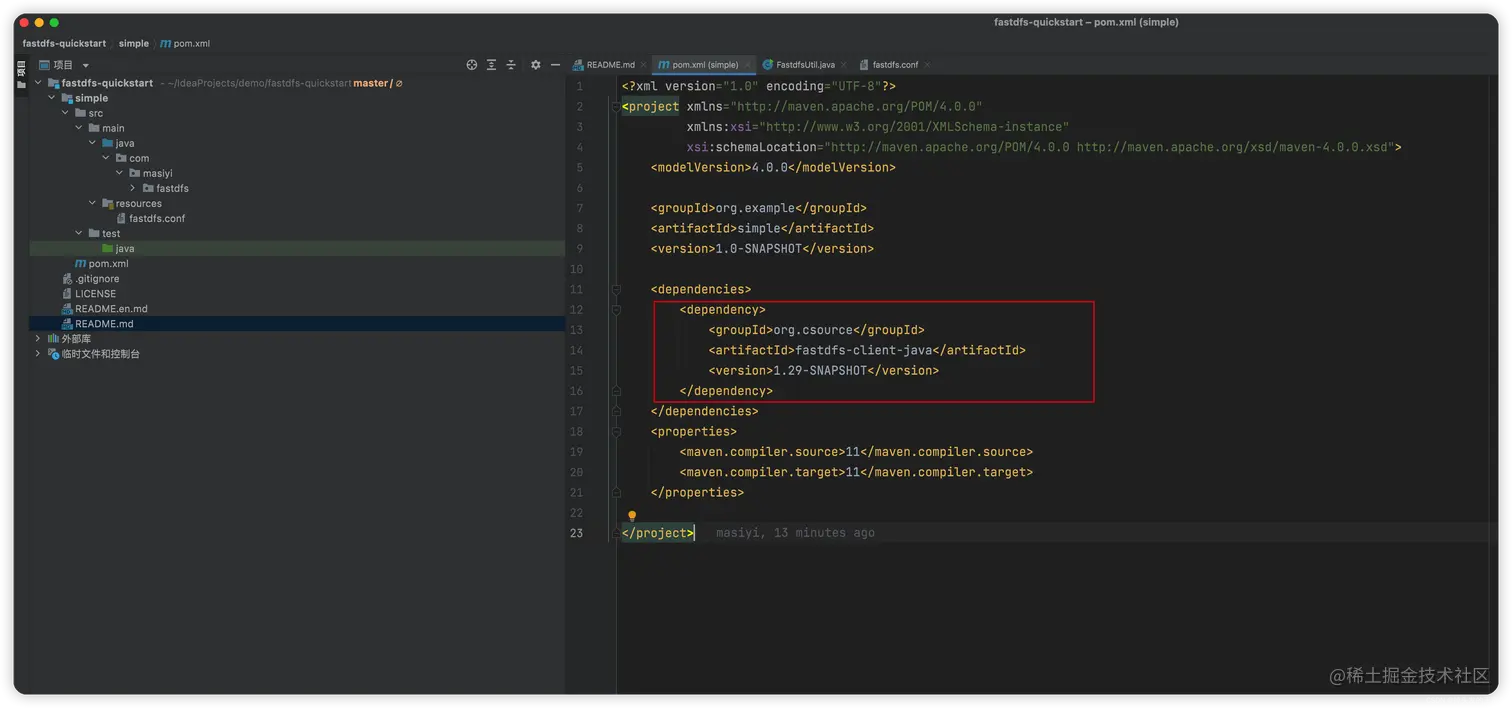1512x708 pixels.
Task: Click fastdfs-quickstart breadcrumb in navigation bar
Action: pos(64,44)
